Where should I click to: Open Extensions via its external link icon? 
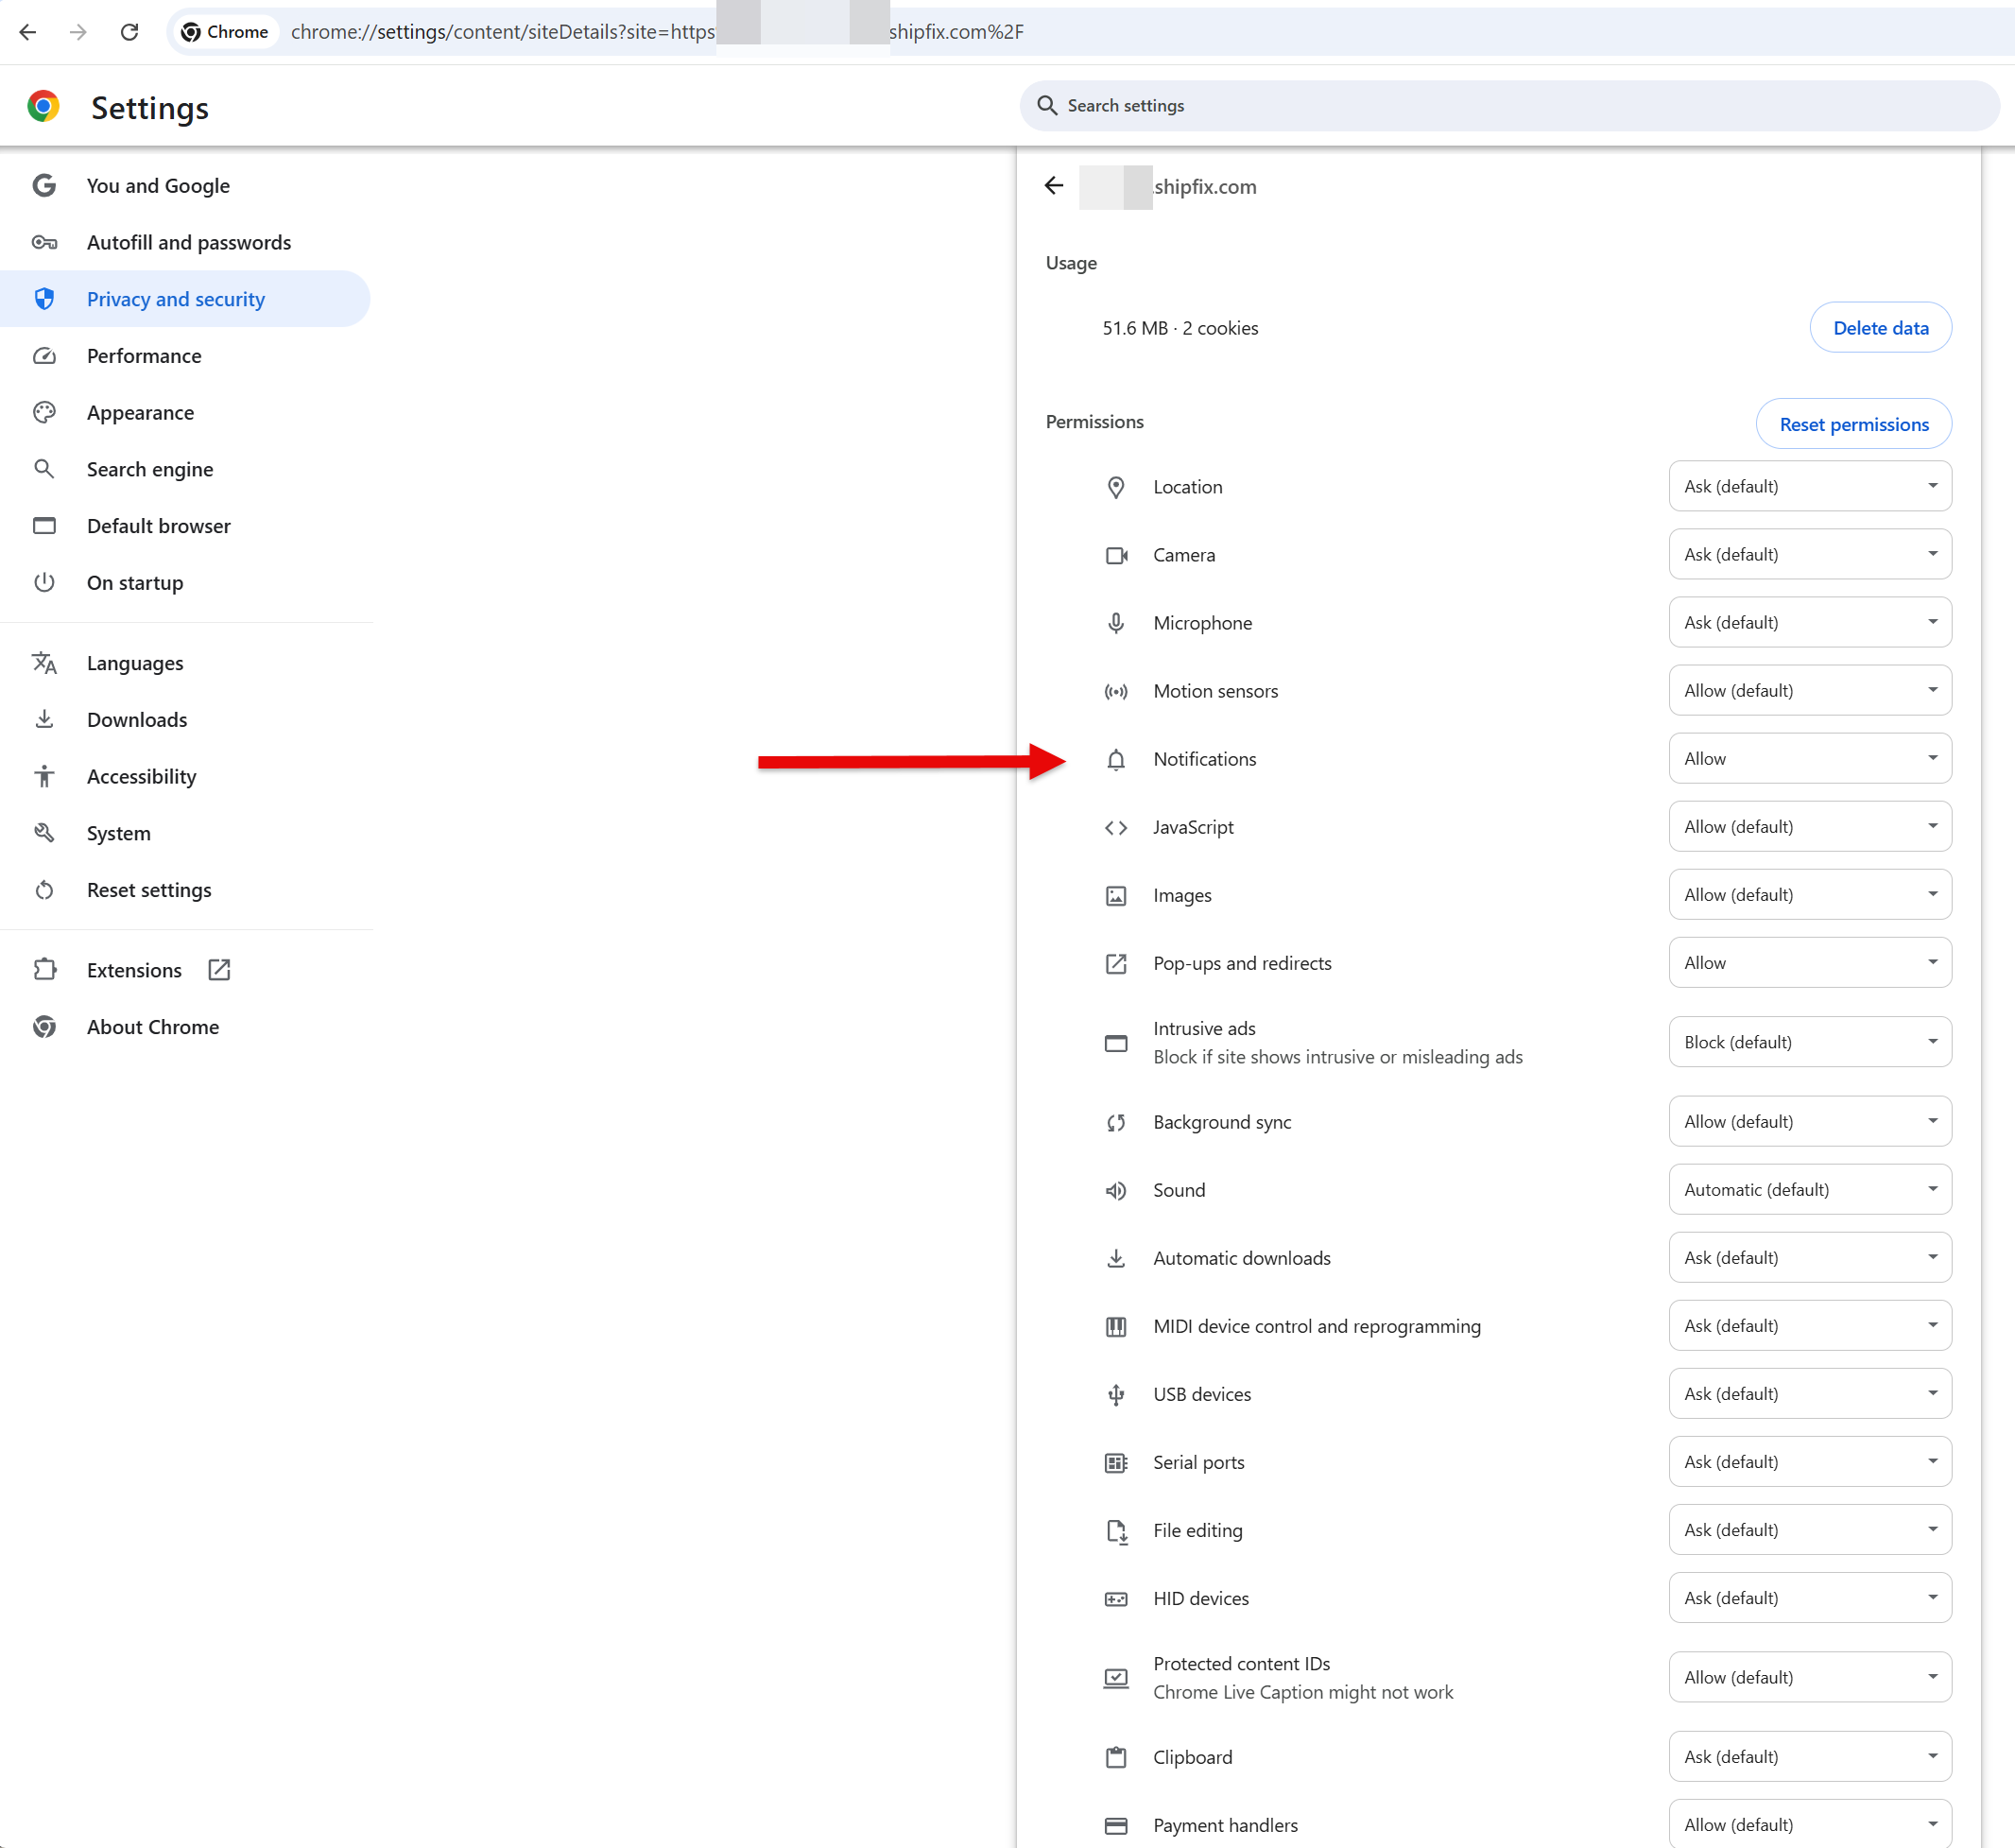219,969
